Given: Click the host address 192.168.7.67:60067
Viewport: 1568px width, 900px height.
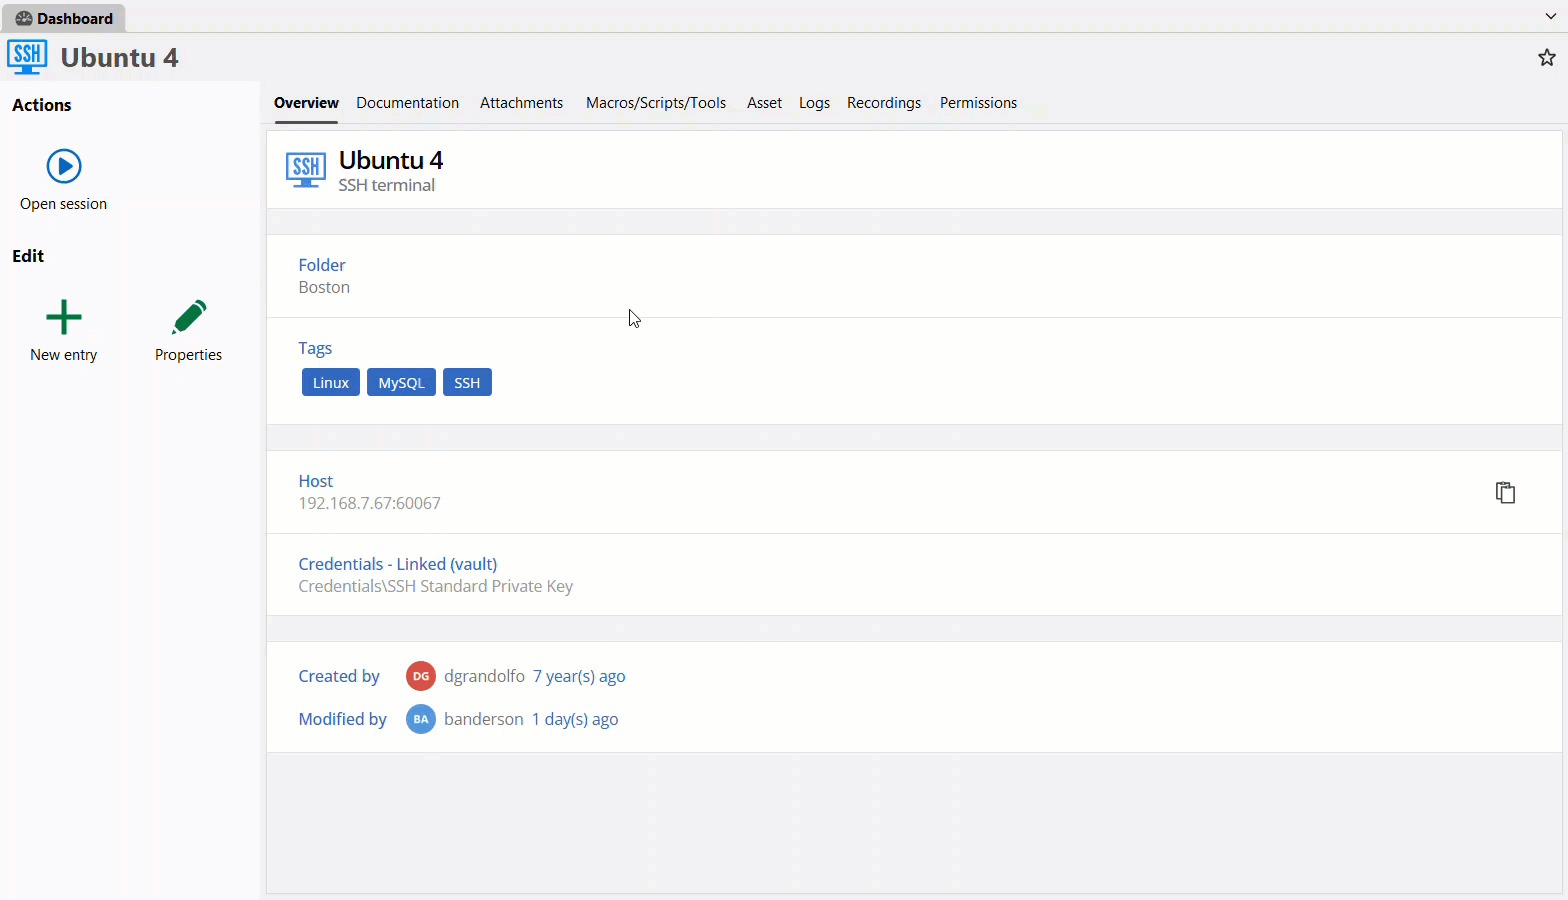Looking at the screenshot, I should (x=370, y=503).
